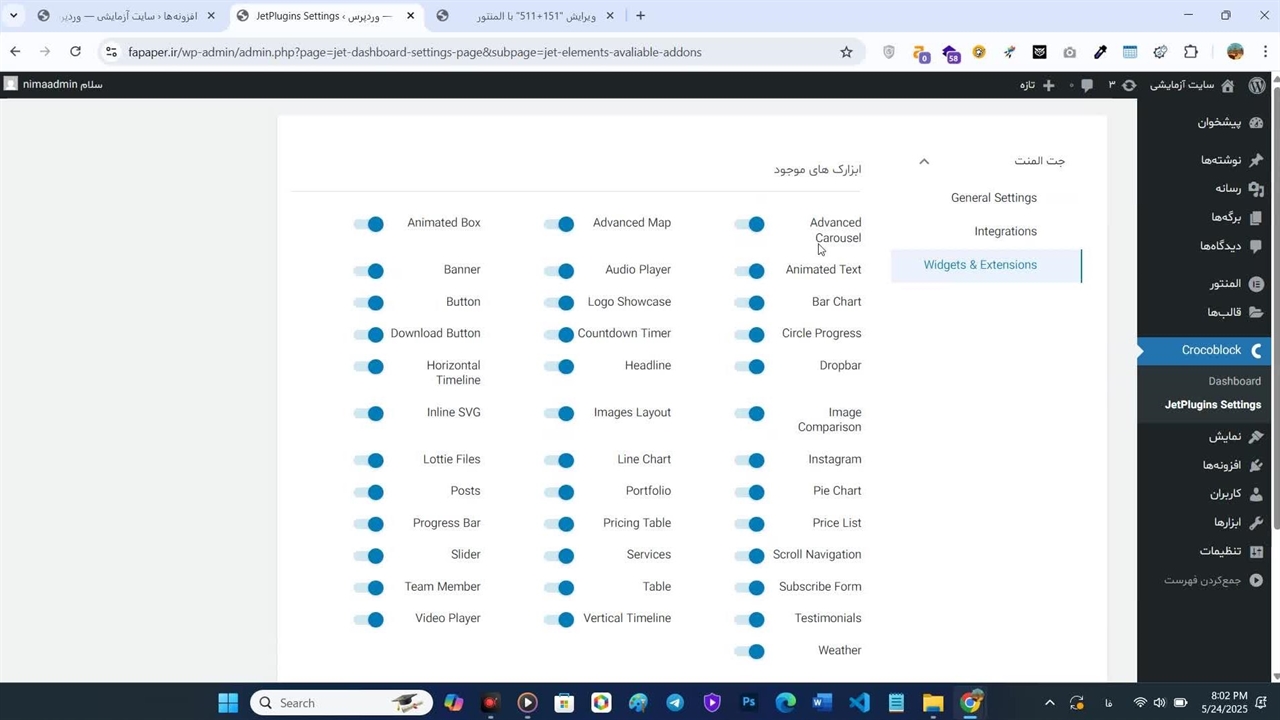Bookmark this page with the star icon
Viewport: 1280px width, 720px height.
point(846,52)
